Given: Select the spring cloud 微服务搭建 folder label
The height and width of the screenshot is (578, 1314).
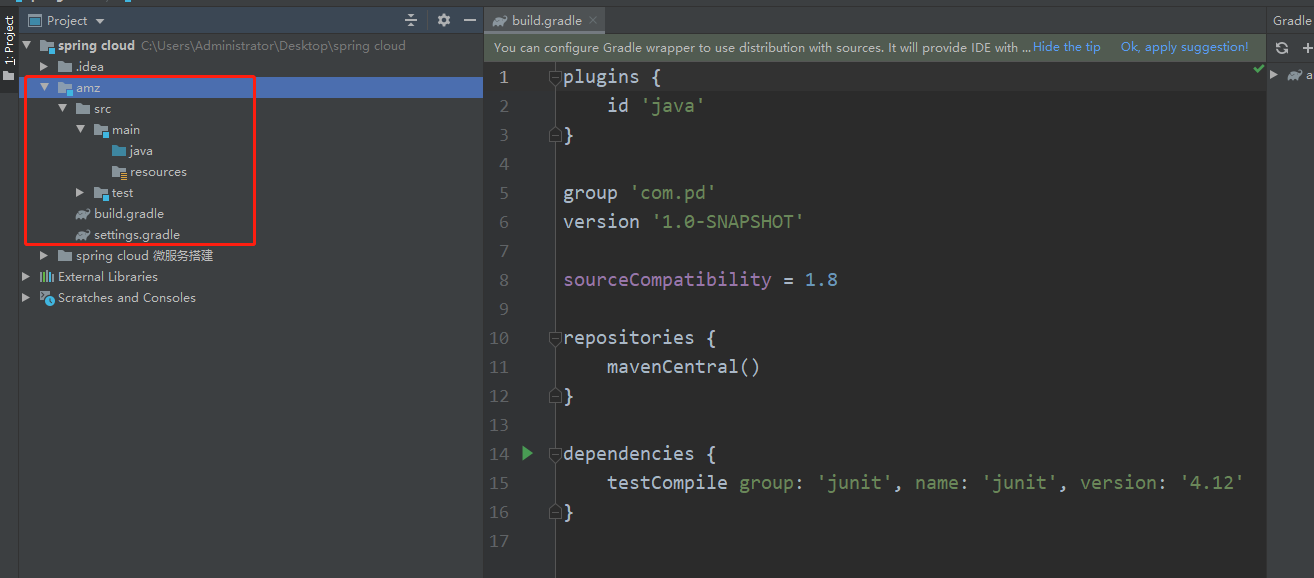Looking at the screenshot, I should [144, 256].
